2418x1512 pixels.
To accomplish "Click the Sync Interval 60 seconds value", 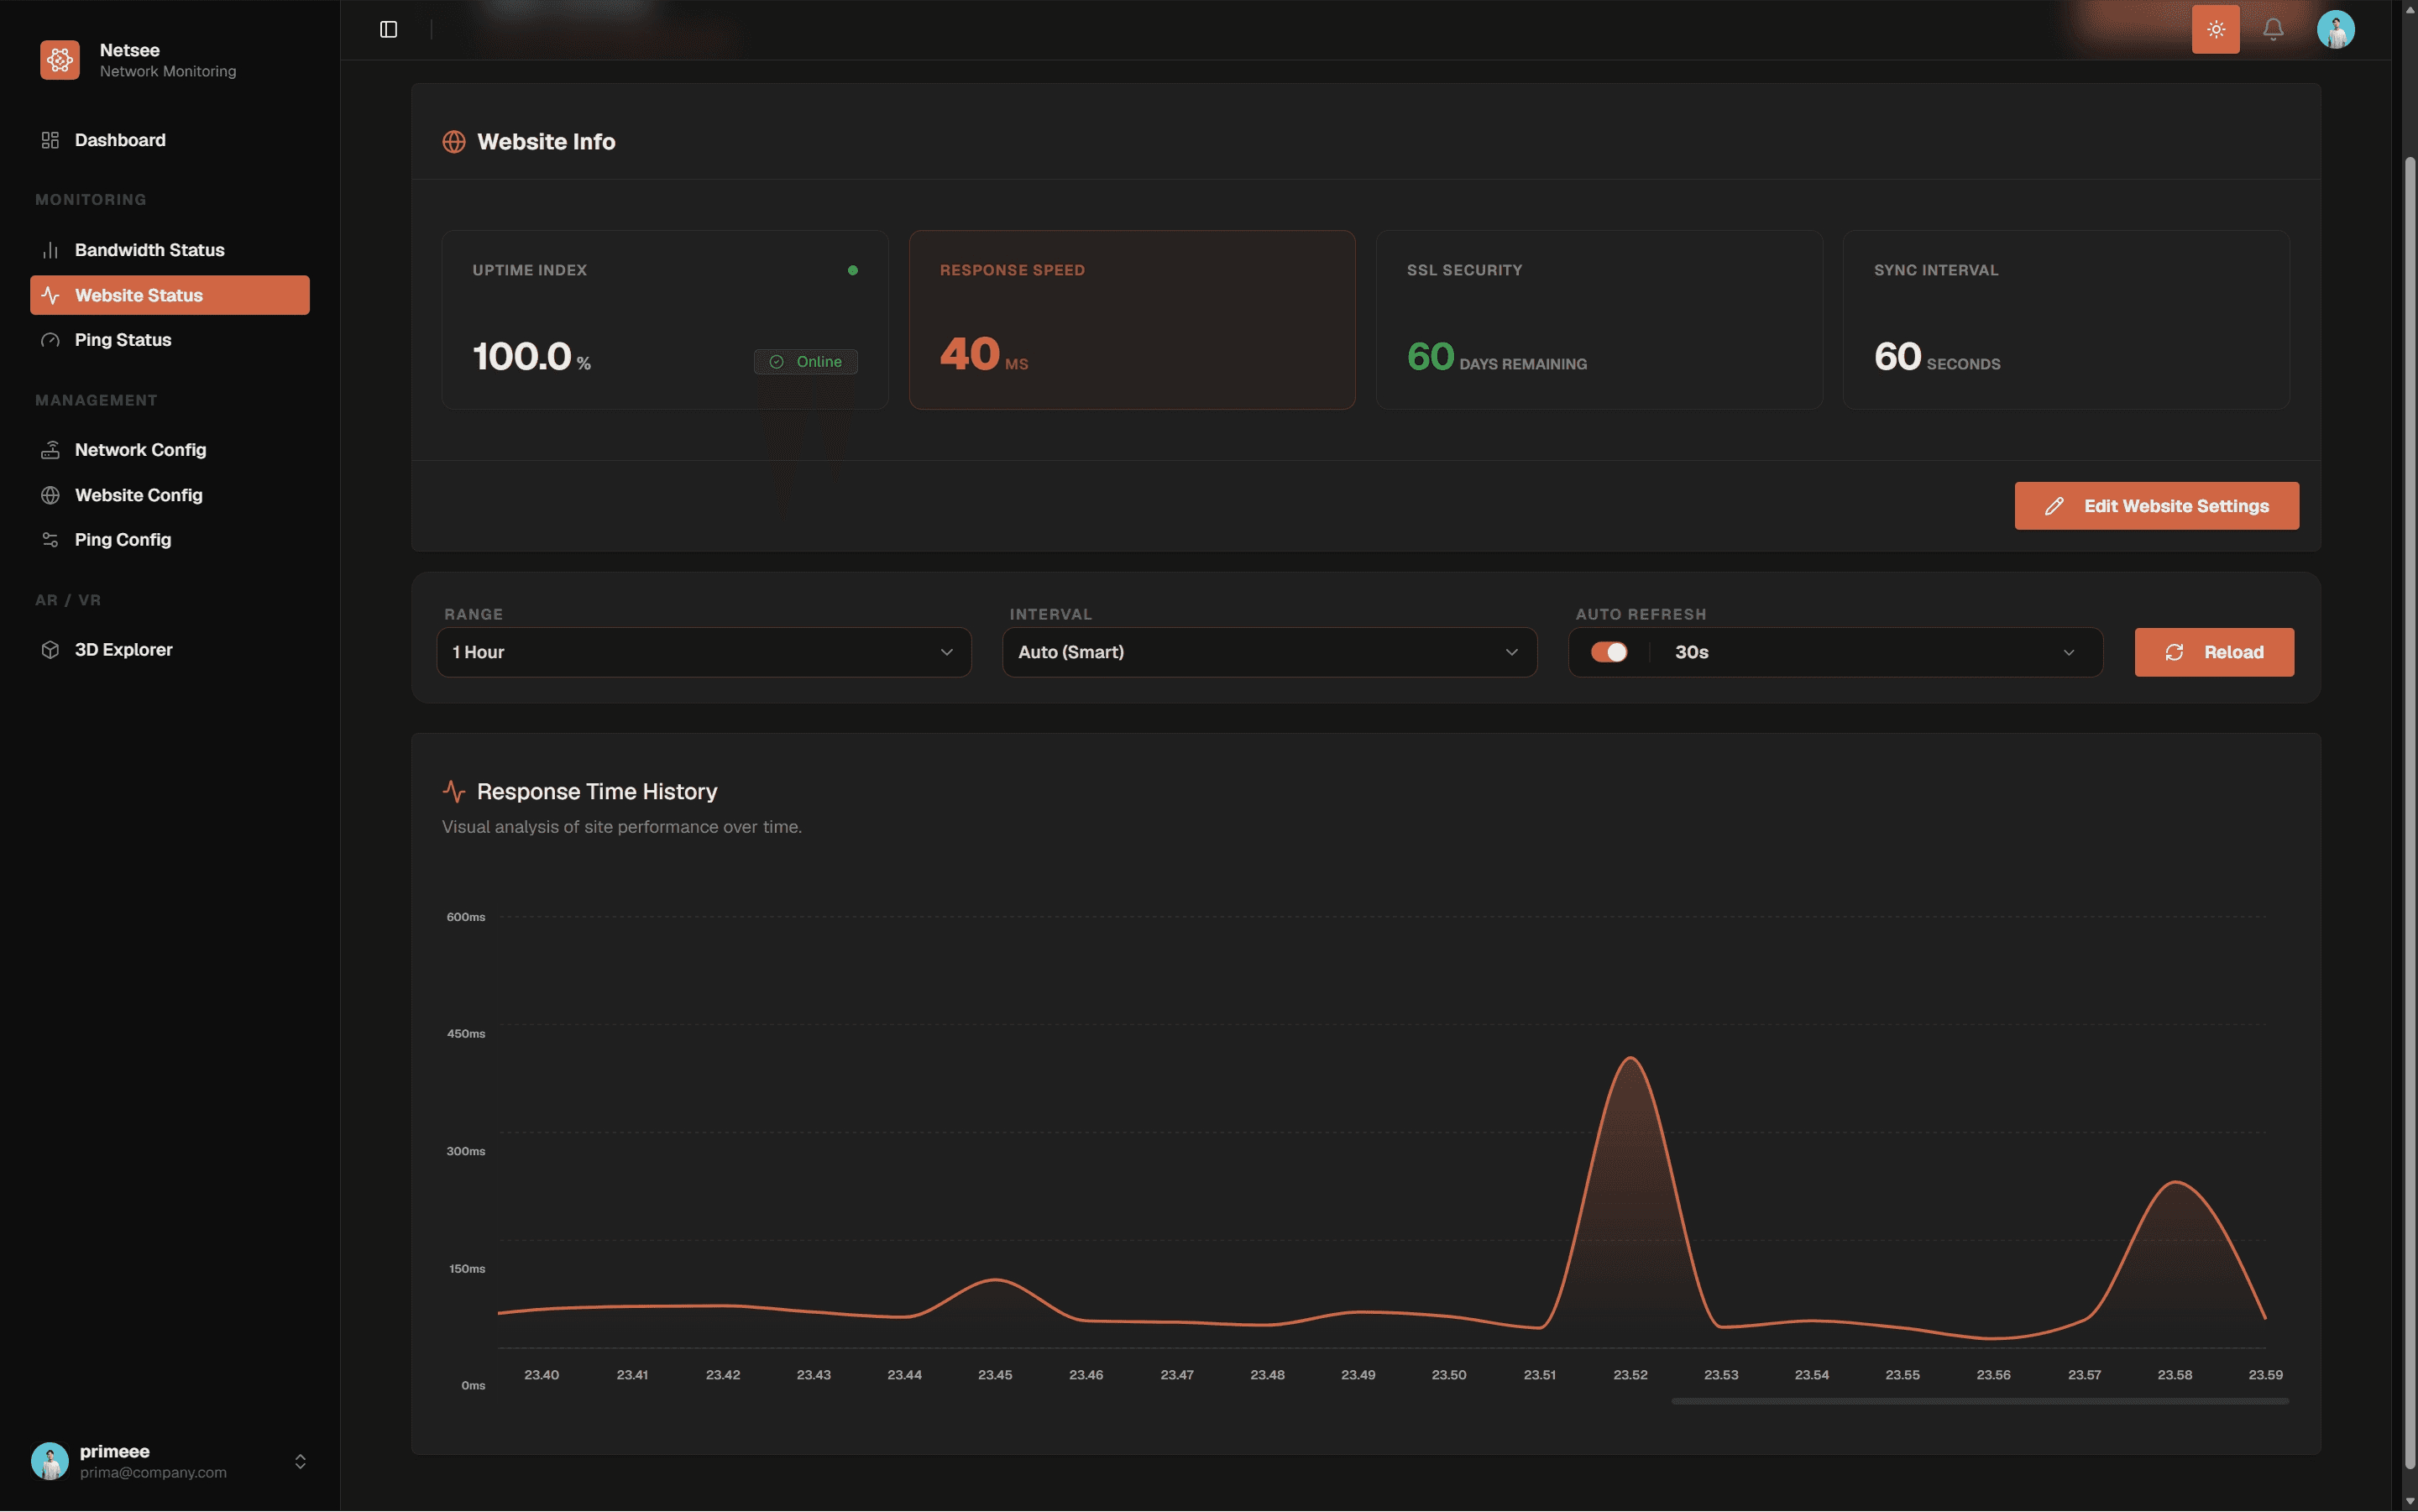I will point(1936,357).
